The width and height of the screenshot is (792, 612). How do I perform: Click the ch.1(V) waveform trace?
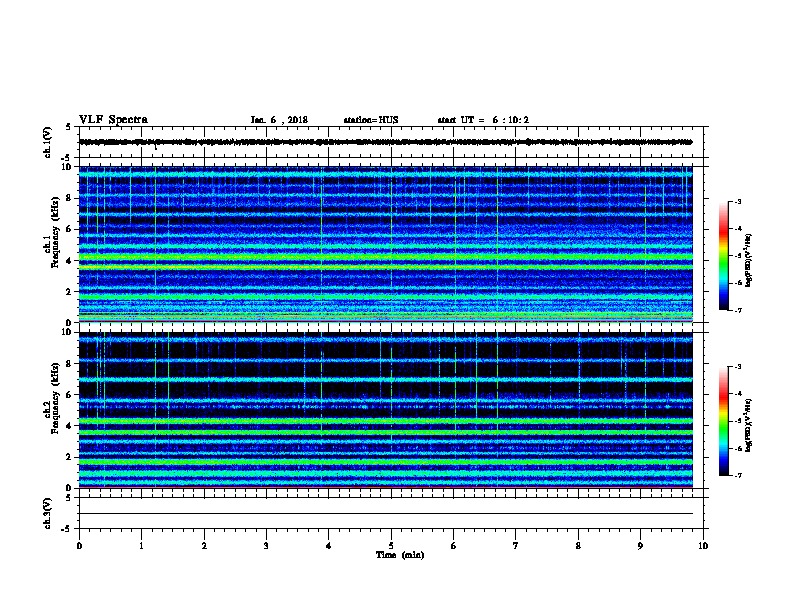pos(386,142)
